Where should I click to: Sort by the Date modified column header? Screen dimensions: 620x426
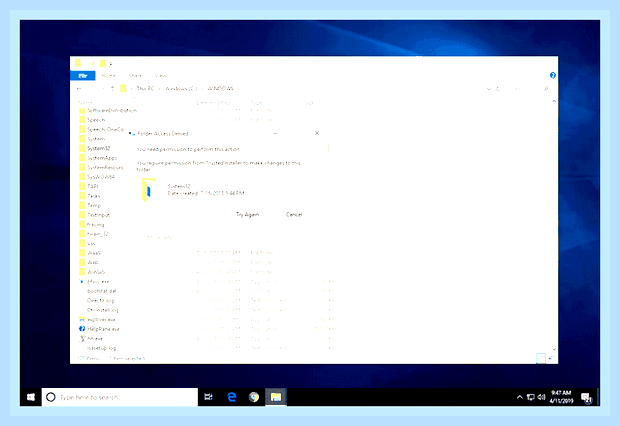[214, 103]
